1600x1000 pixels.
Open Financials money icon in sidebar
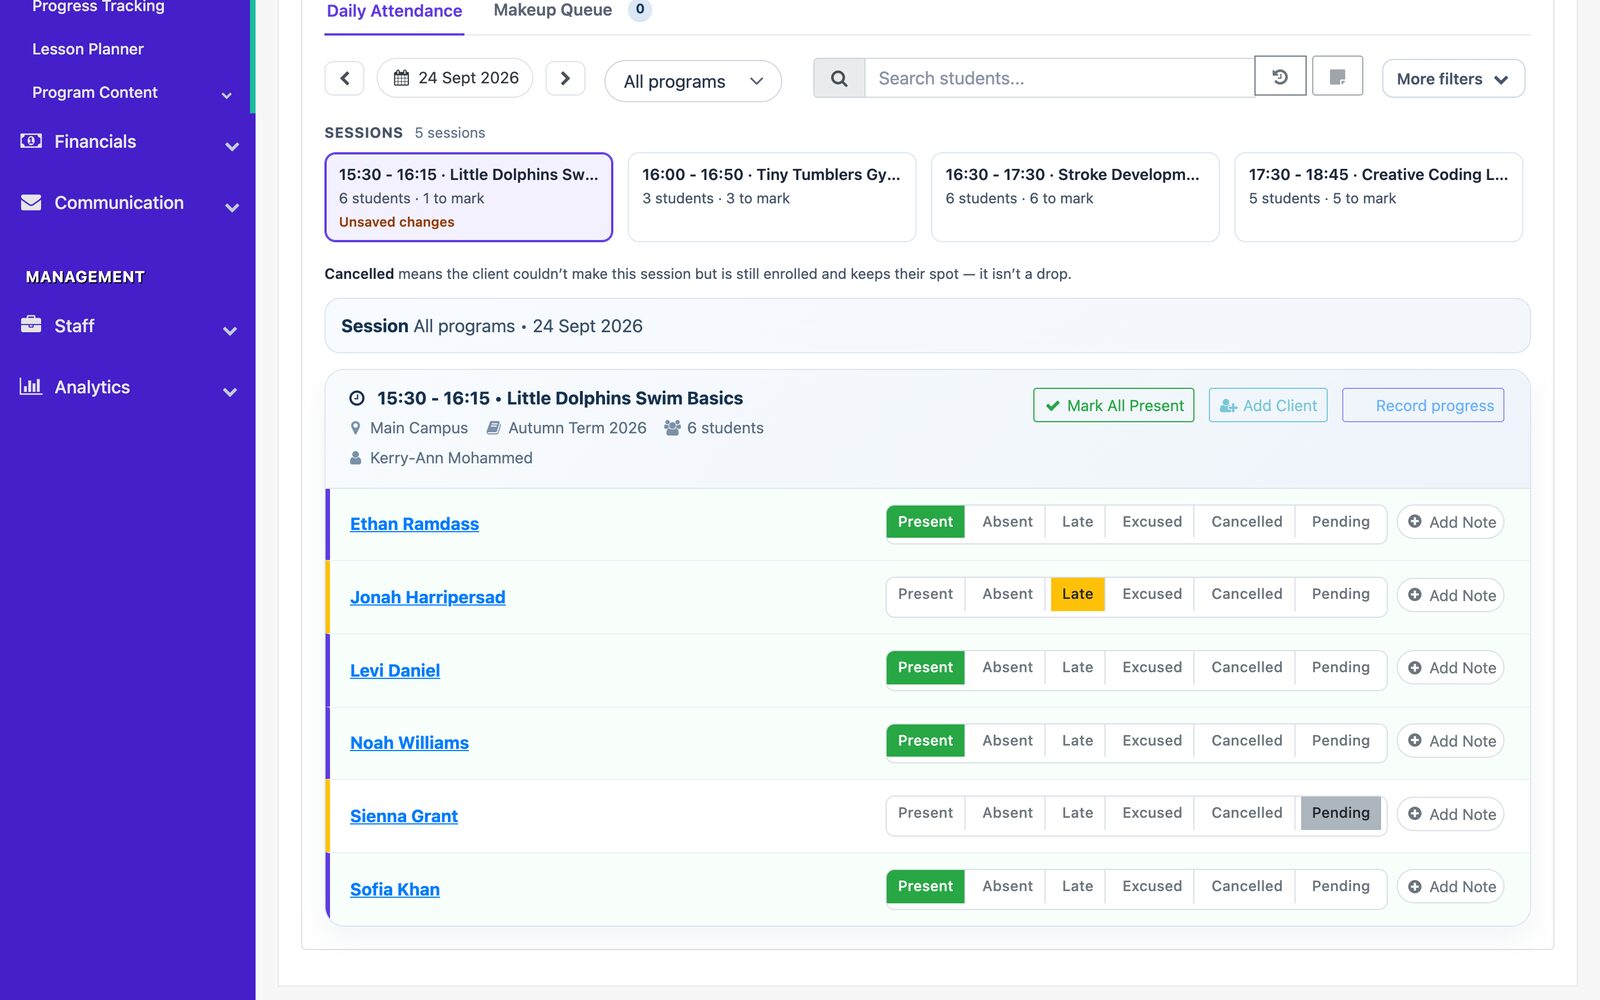coord(31,141)
